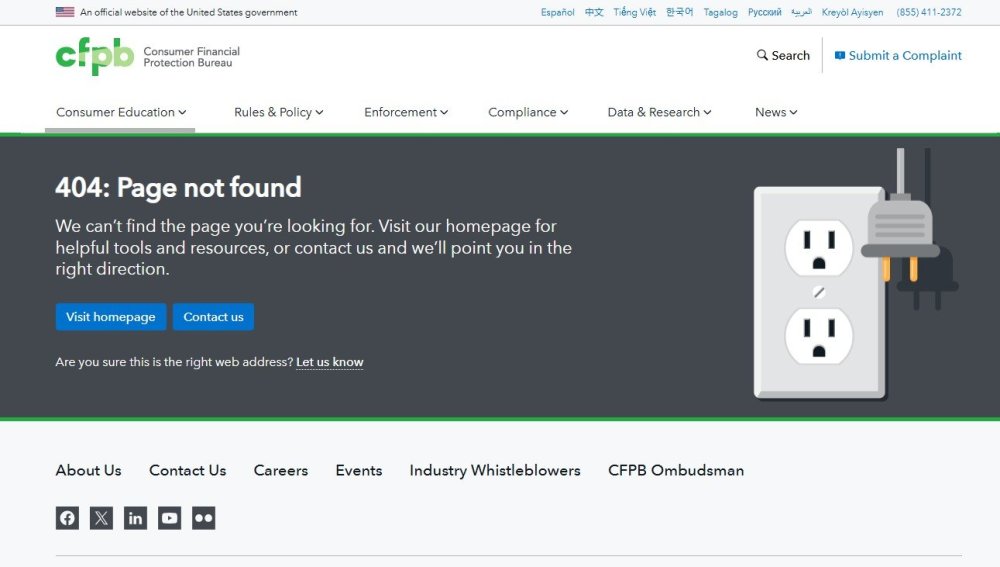This screenshot has width=1000, height=567.
Task: Switch language to Español
Action: [557, 12]
